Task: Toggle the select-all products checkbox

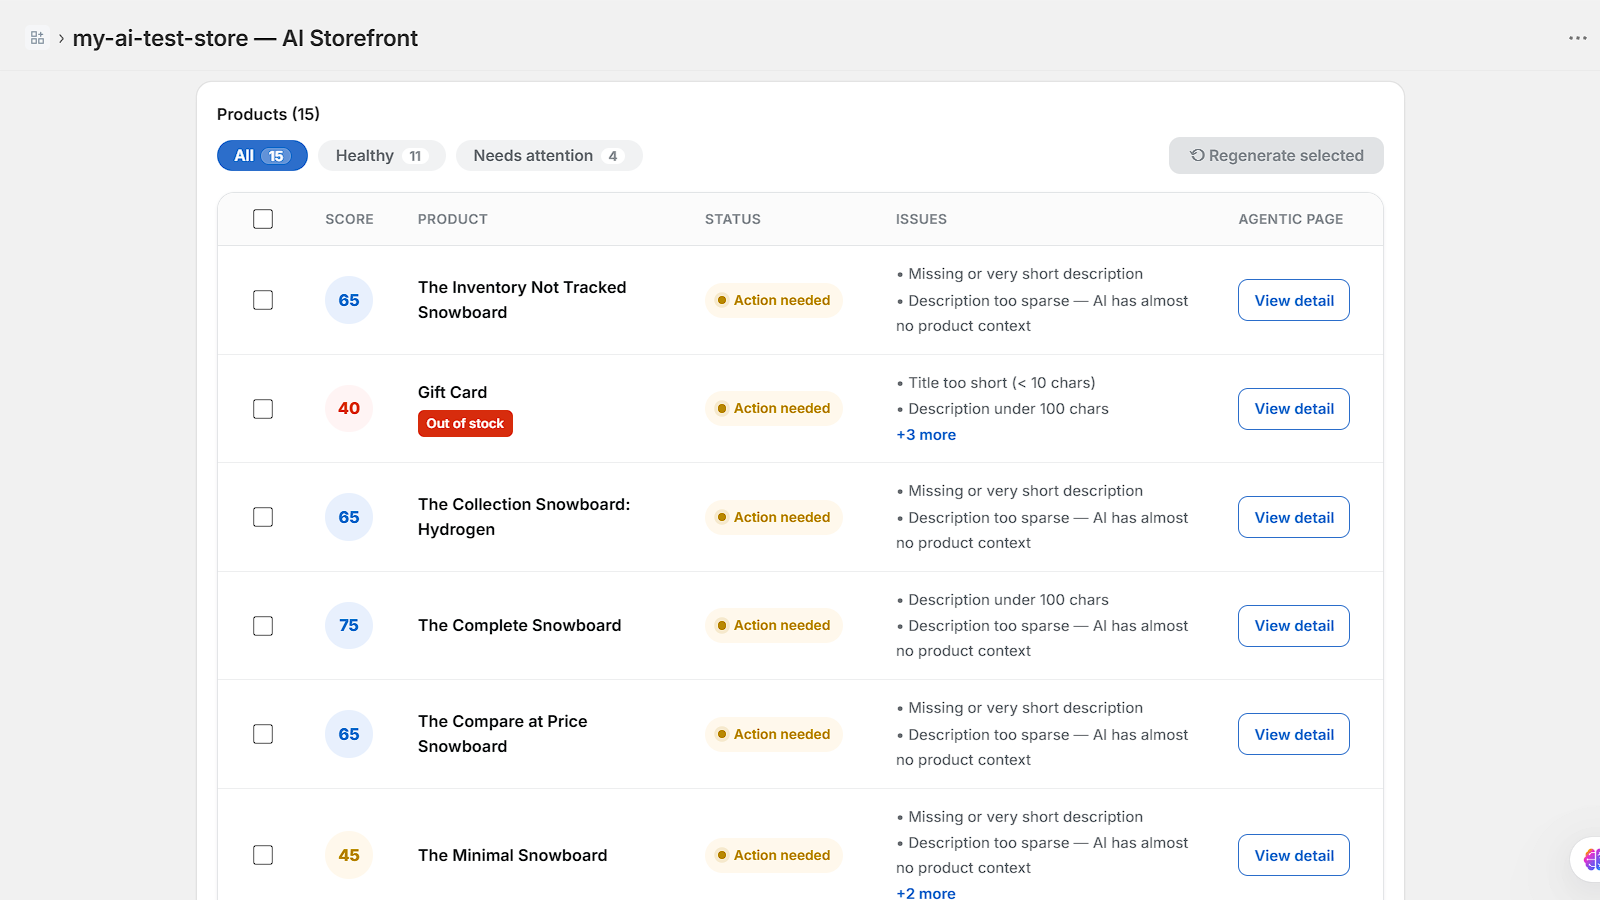Action: click(263, 219)
